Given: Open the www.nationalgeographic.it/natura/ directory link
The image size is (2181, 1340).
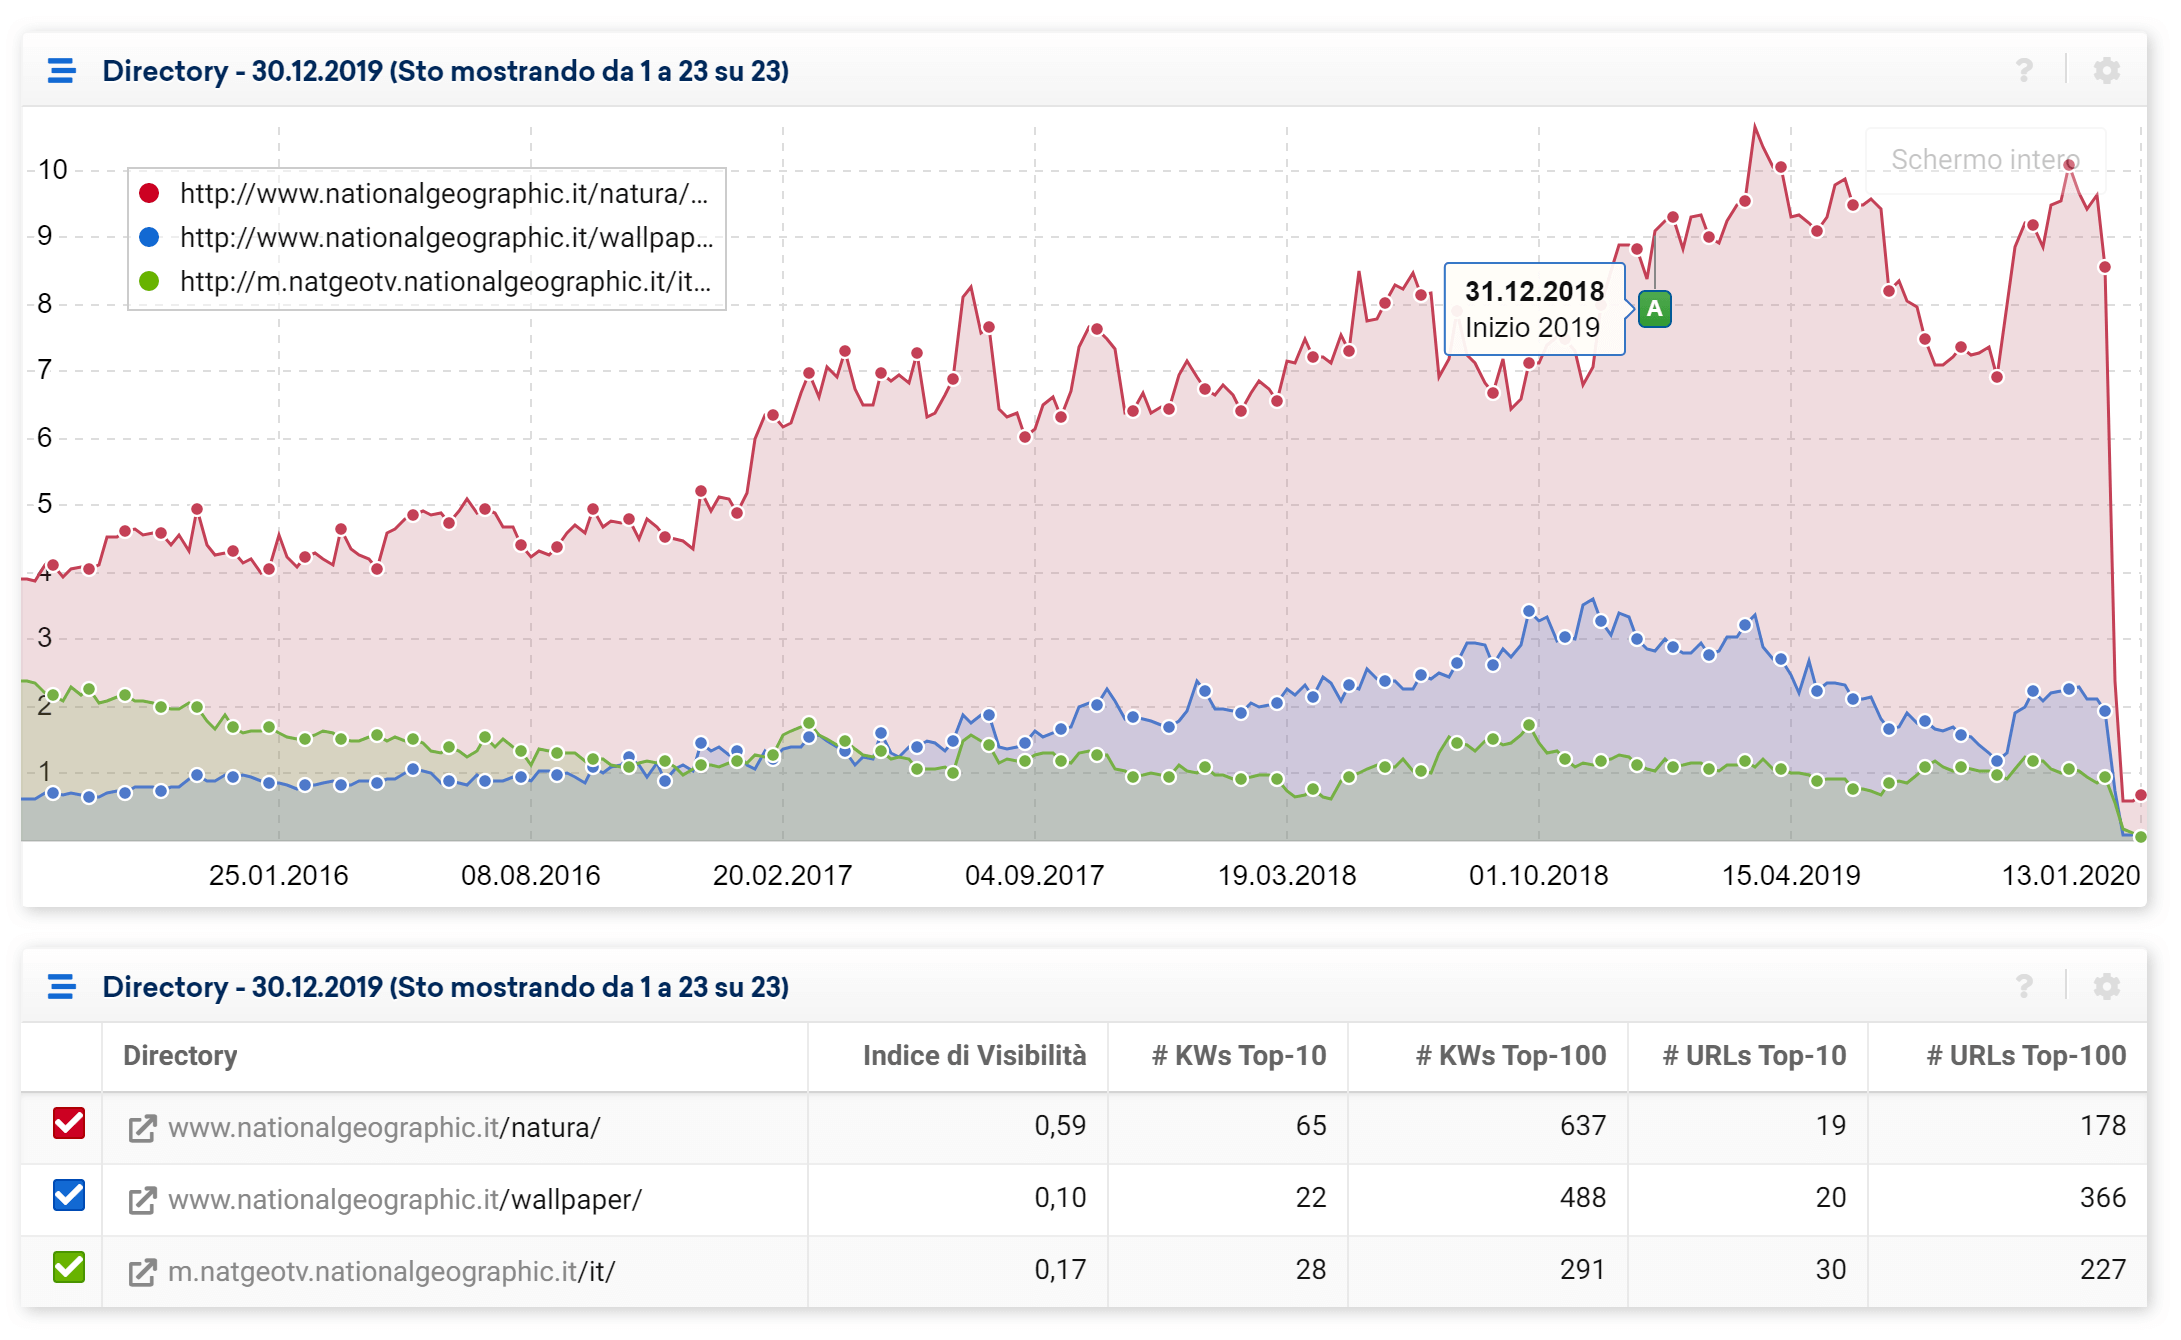Looking at the screenshot, I should click(384, 1128).
